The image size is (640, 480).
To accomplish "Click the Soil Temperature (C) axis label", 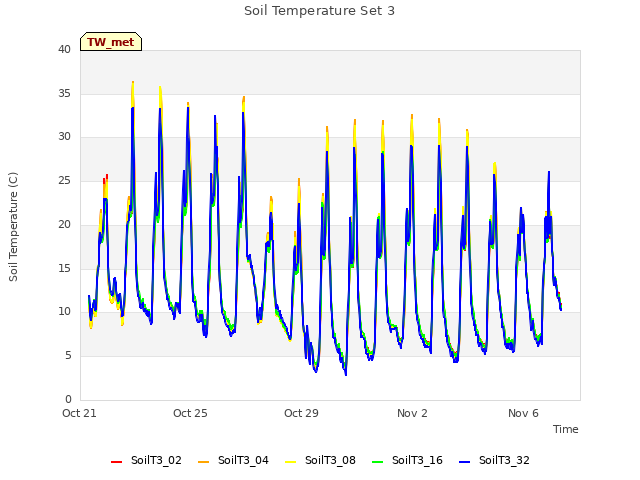I will 13,227.
